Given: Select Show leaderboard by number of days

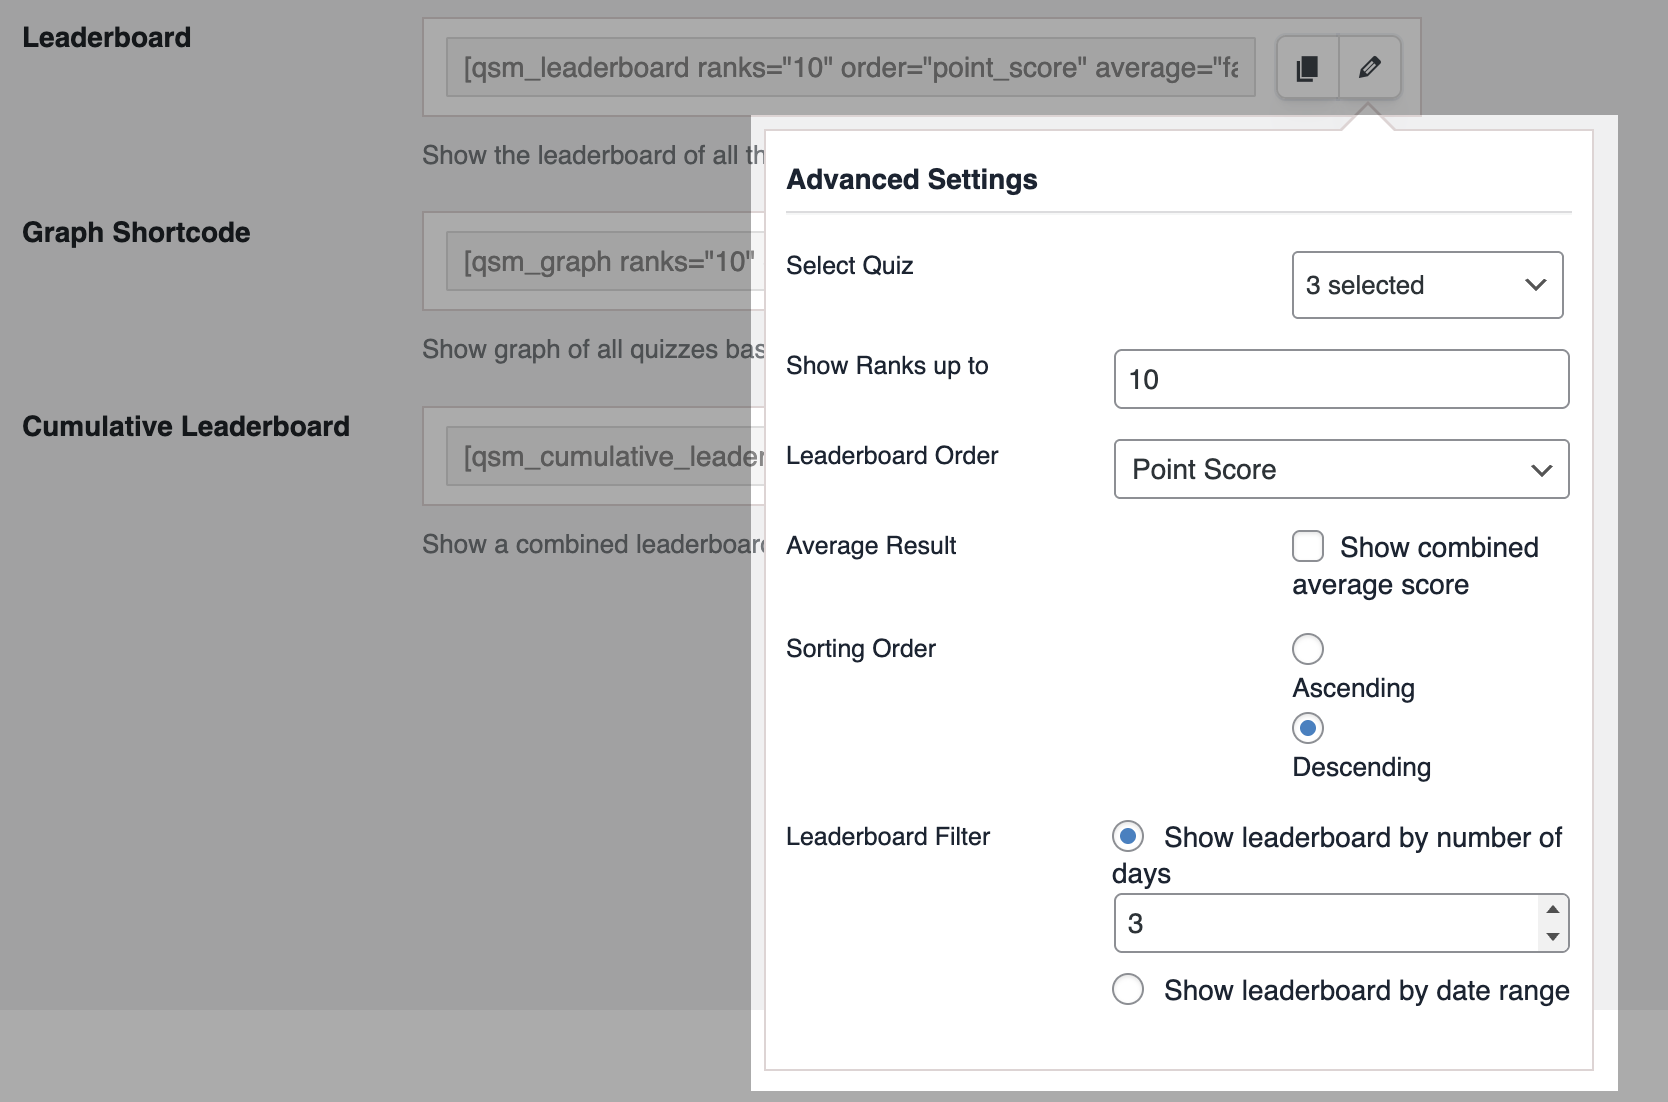Looking at the screenshot, I should point(1128,836).
